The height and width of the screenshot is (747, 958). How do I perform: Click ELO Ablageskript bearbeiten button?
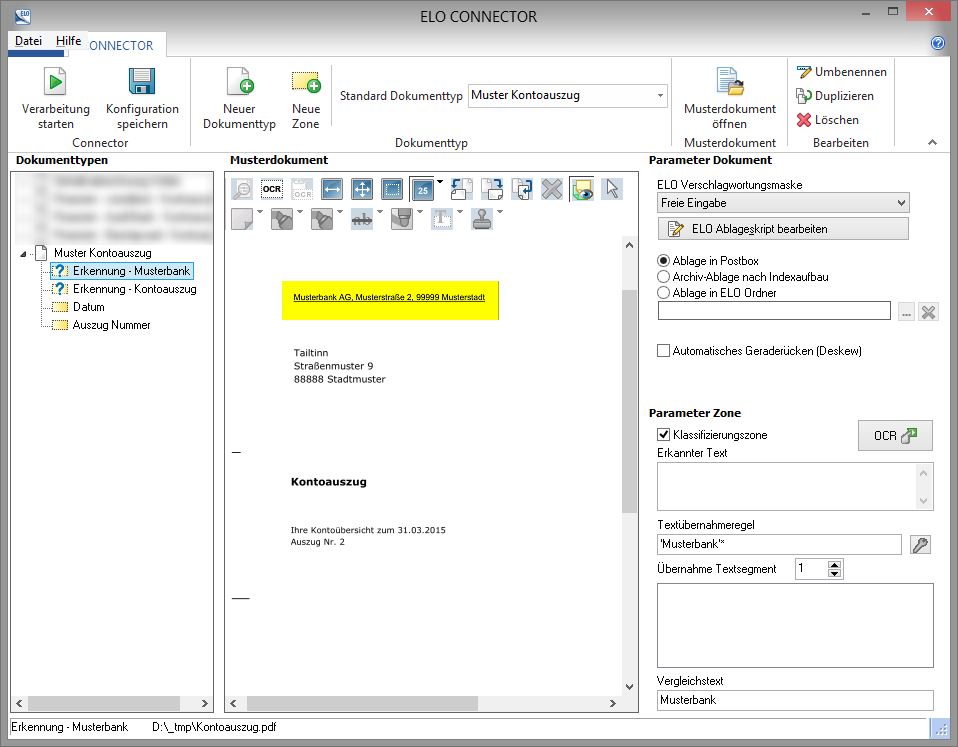click(783, 229)
